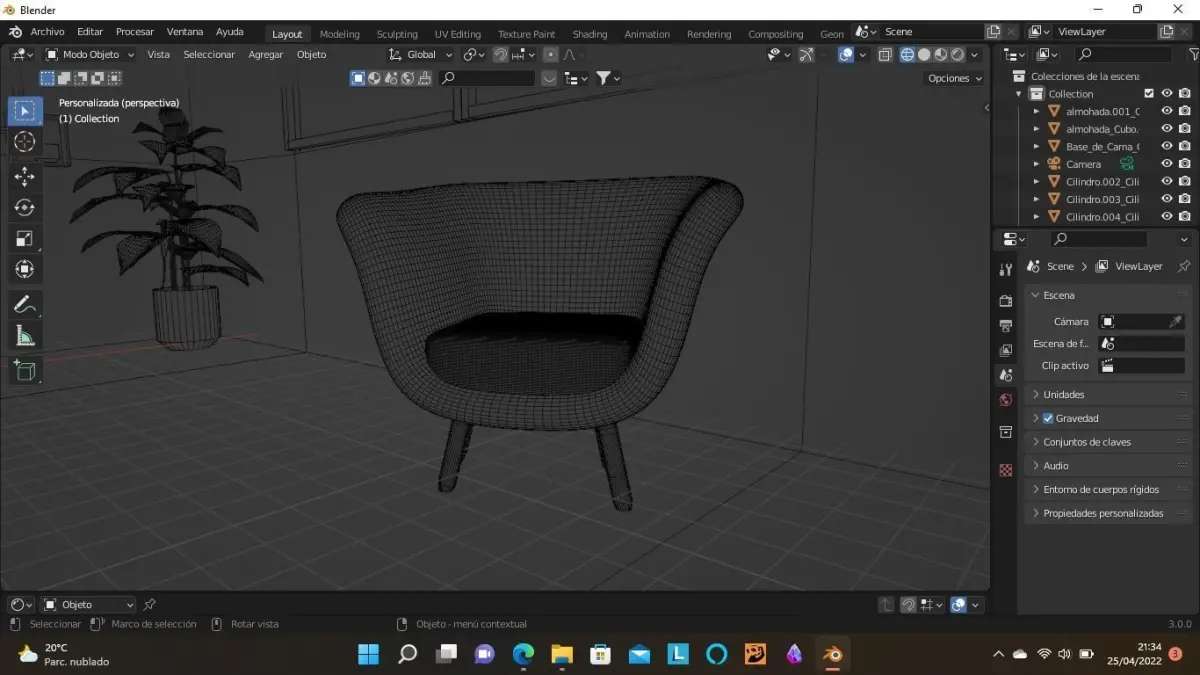Switch to rendered viewport shading
This screenshot has height=675, width=1200.
coord(958,55)
